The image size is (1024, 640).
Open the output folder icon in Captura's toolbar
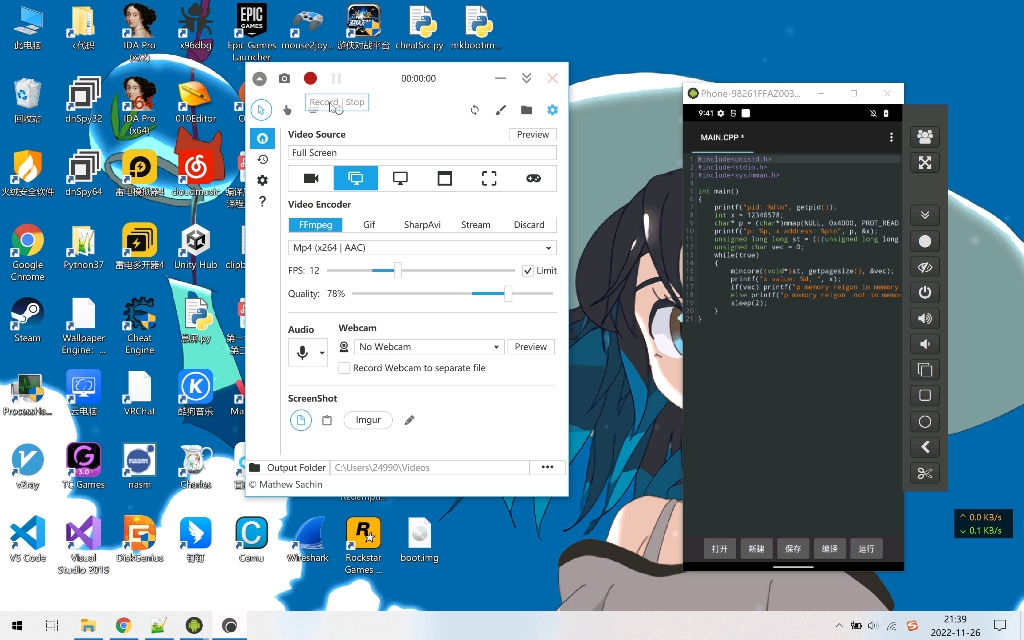click(526, 110)
